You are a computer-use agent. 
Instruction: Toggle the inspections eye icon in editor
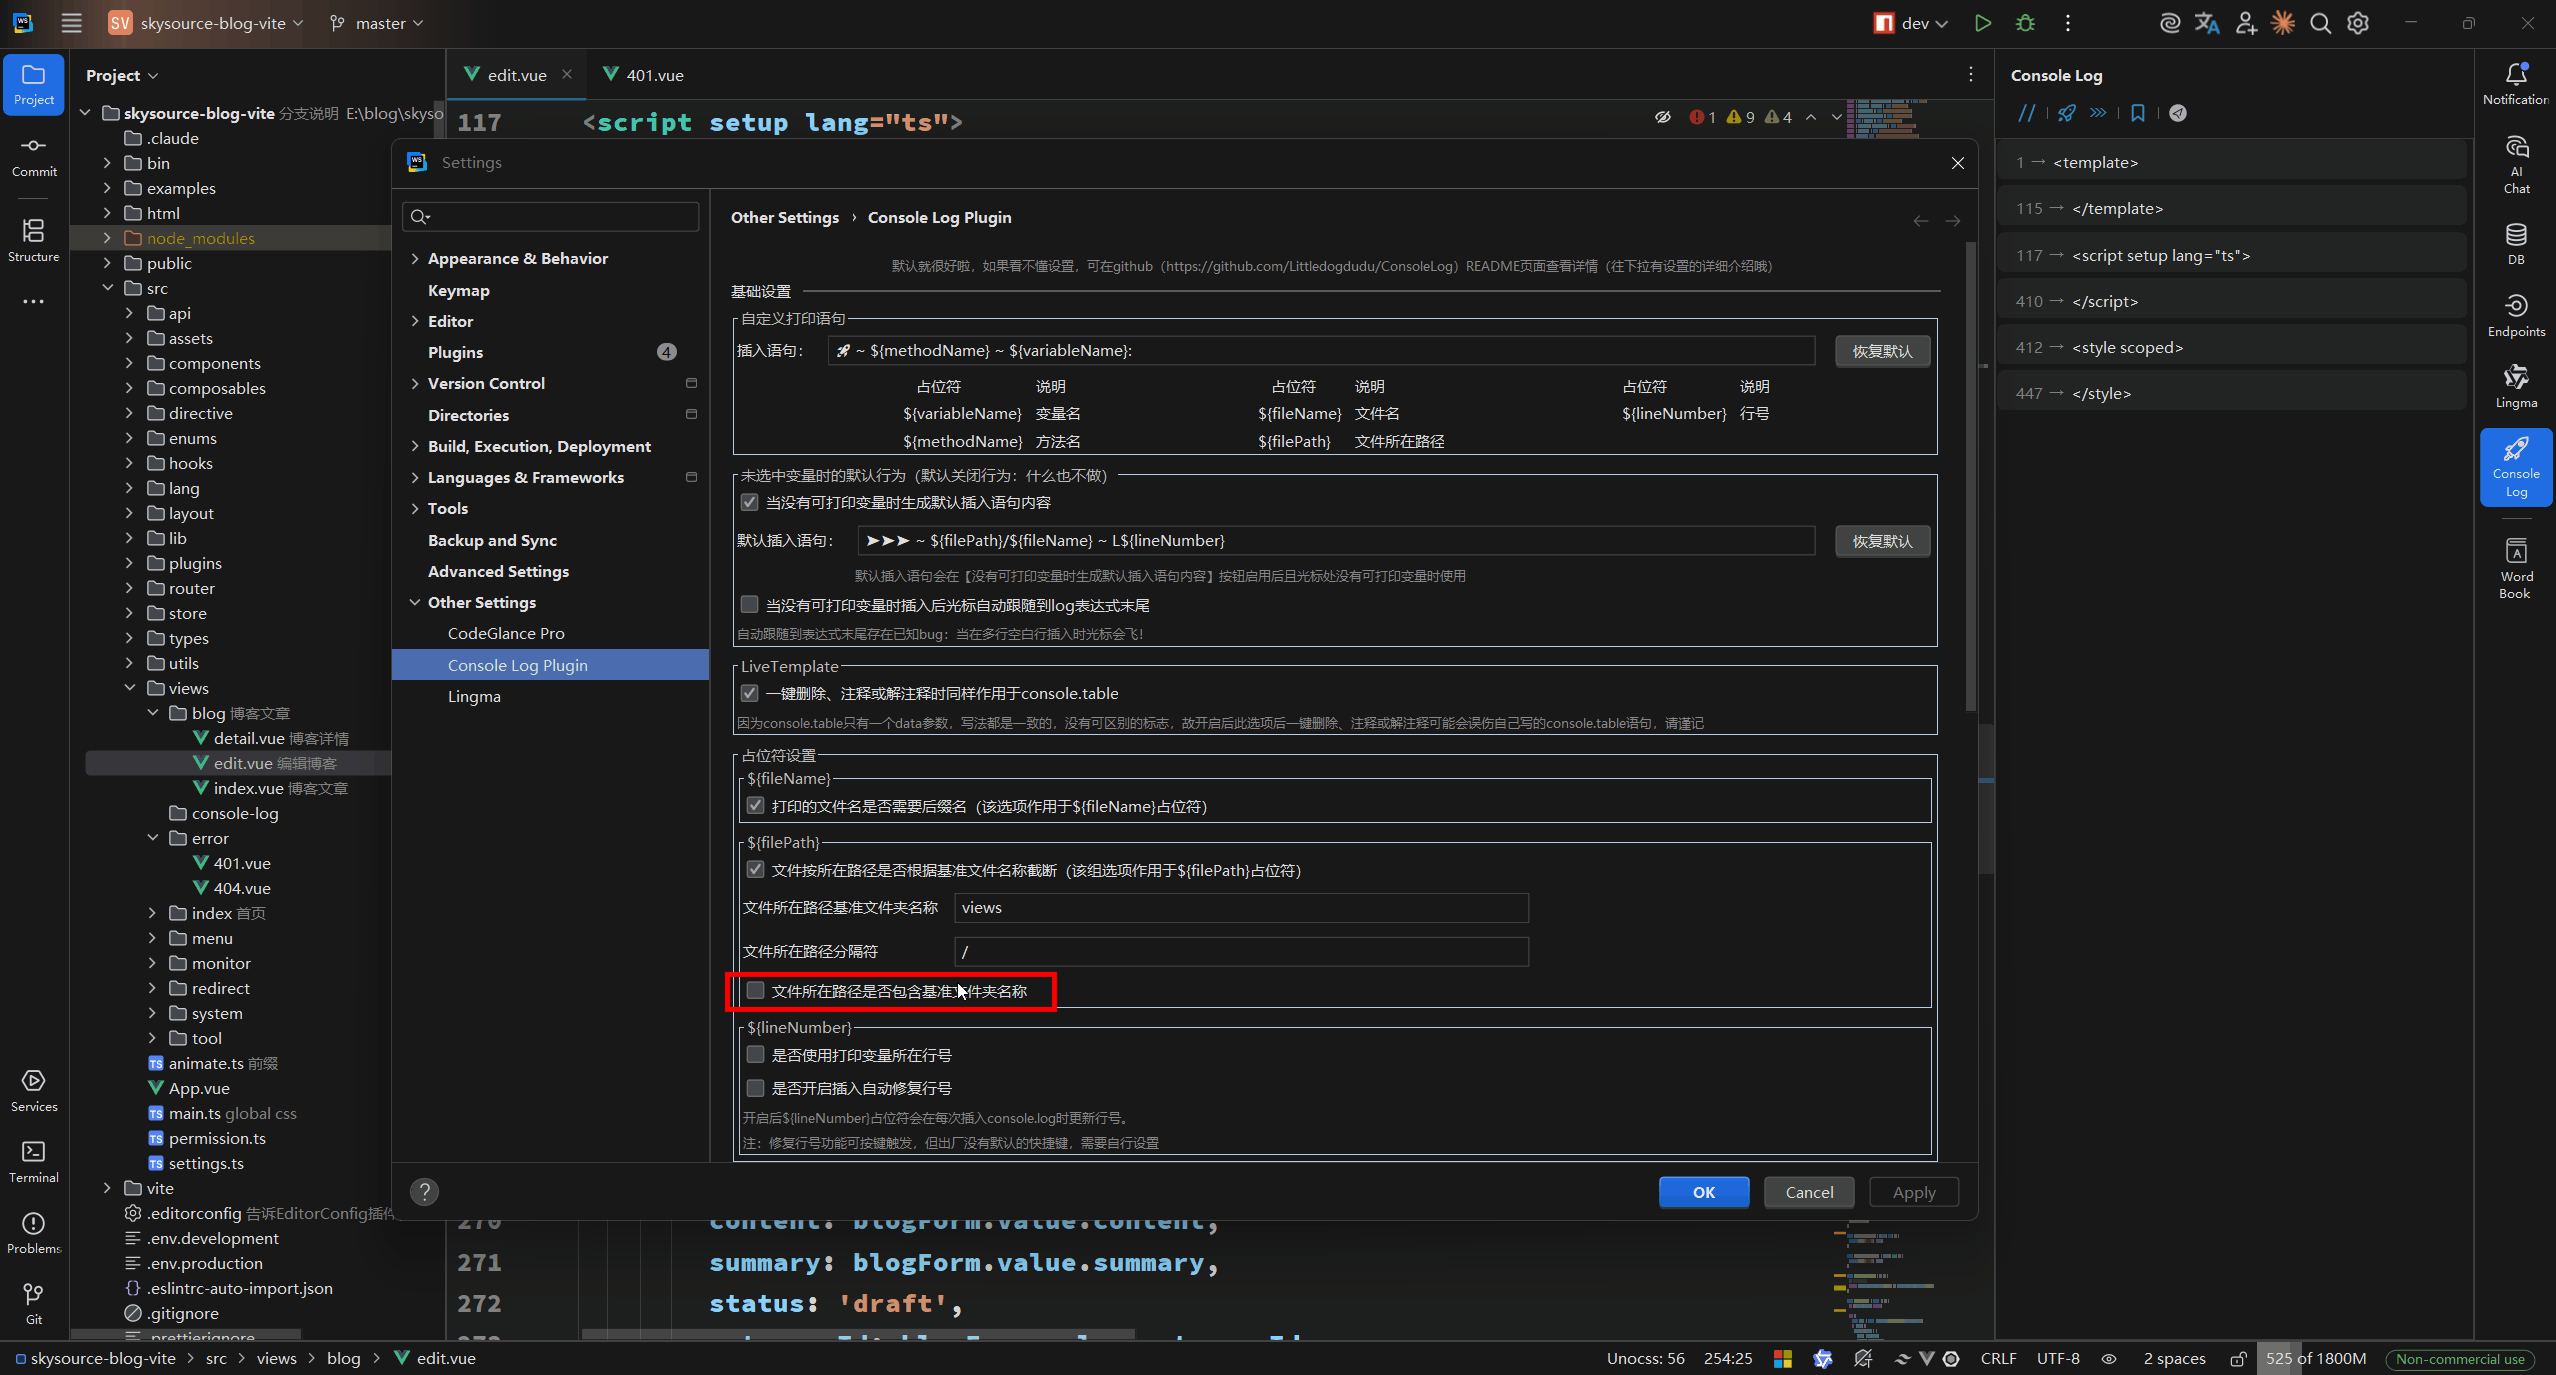(x=1662, y=117)
